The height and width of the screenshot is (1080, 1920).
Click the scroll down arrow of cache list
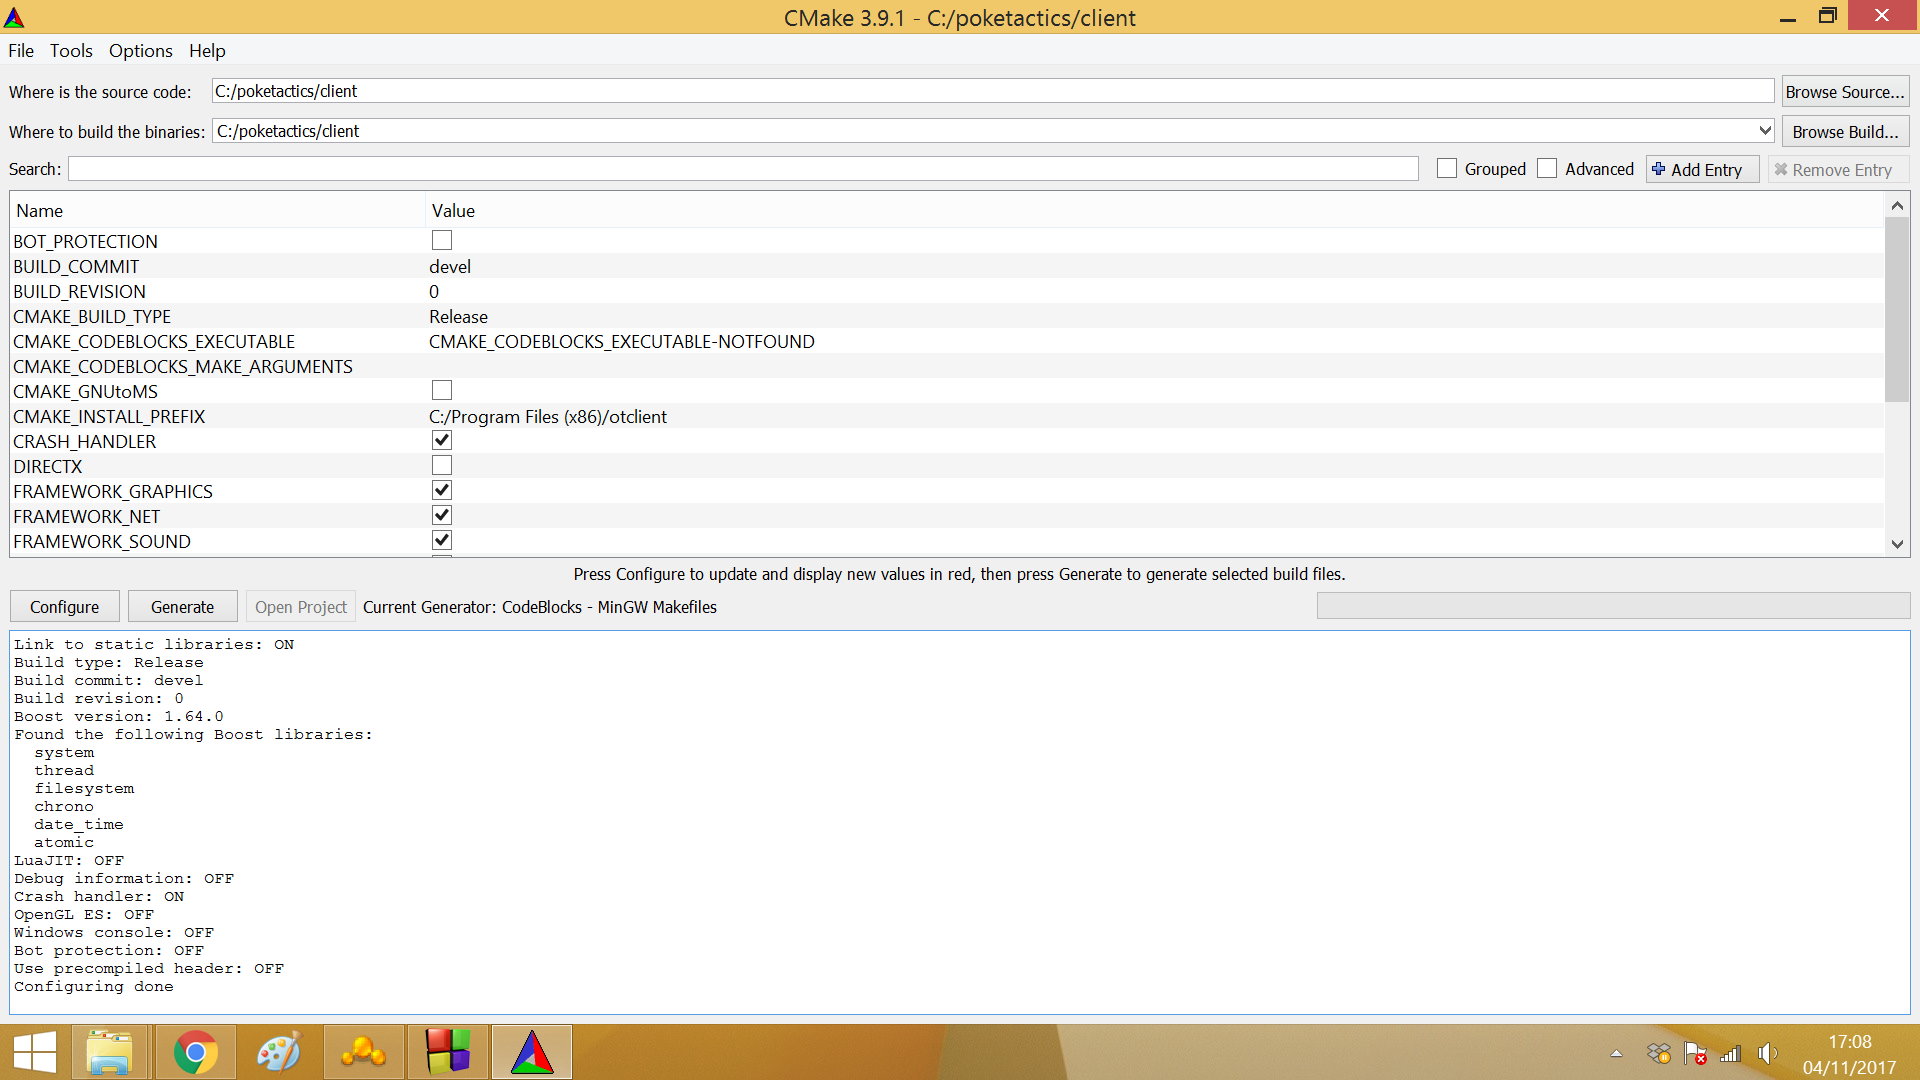point(1897,544)
